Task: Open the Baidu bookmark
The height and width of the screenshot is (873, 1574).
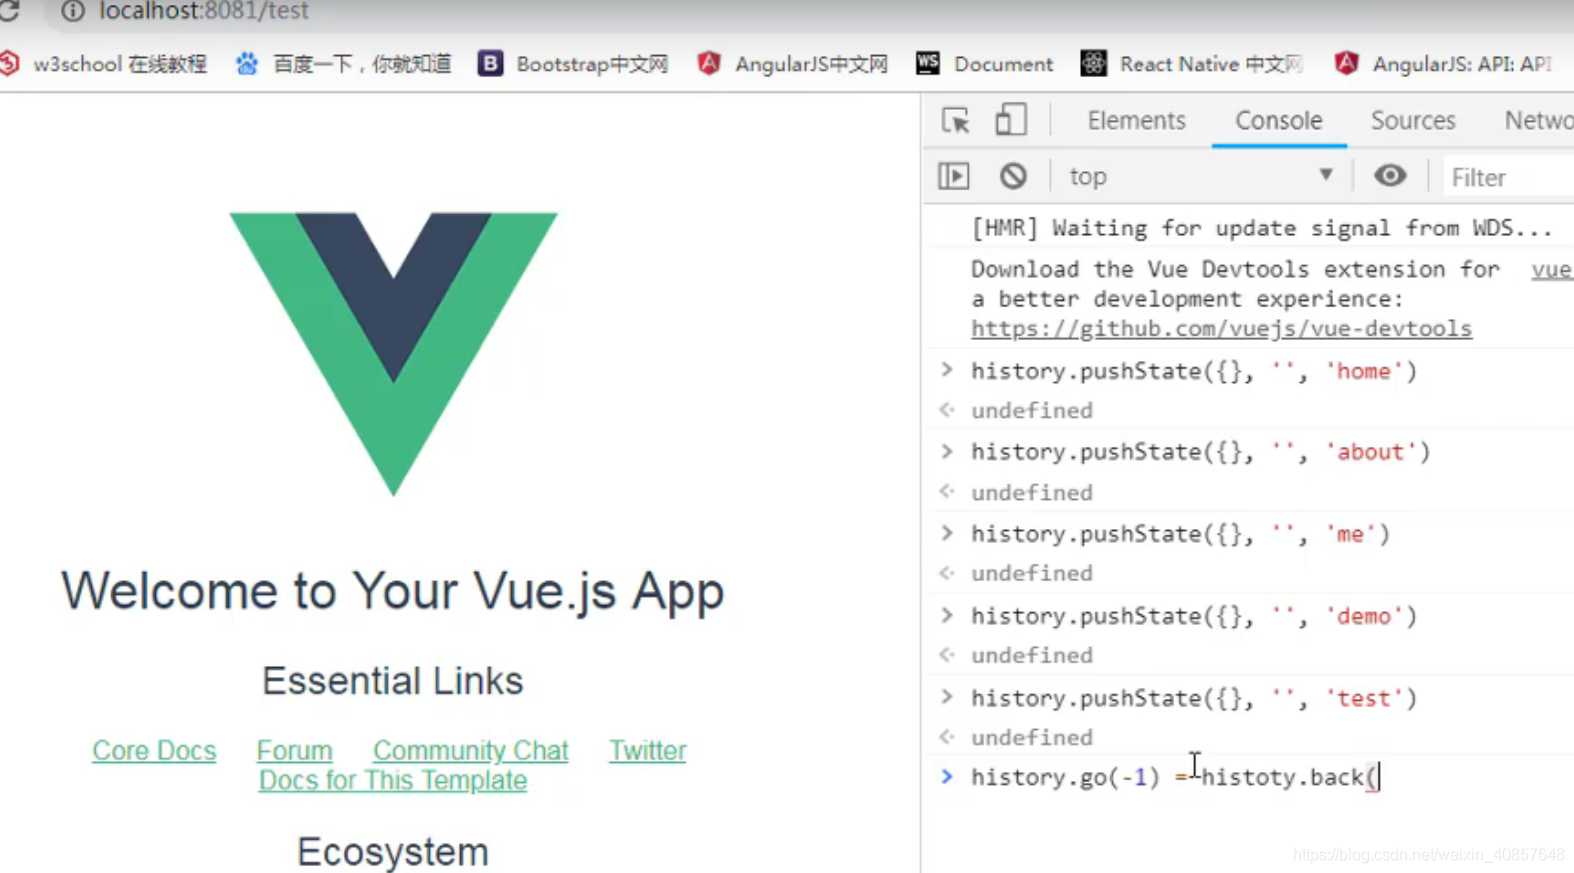Action: 343,64
